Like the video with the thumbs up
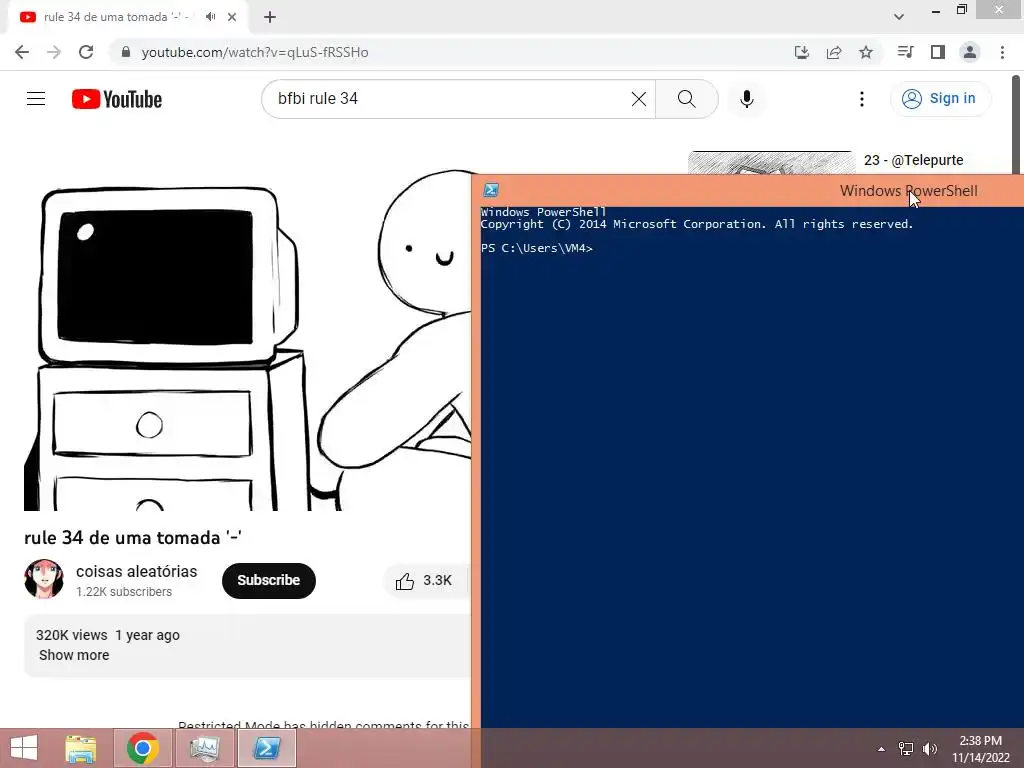Screen dimensions: 1024x768 click(423, 581)
